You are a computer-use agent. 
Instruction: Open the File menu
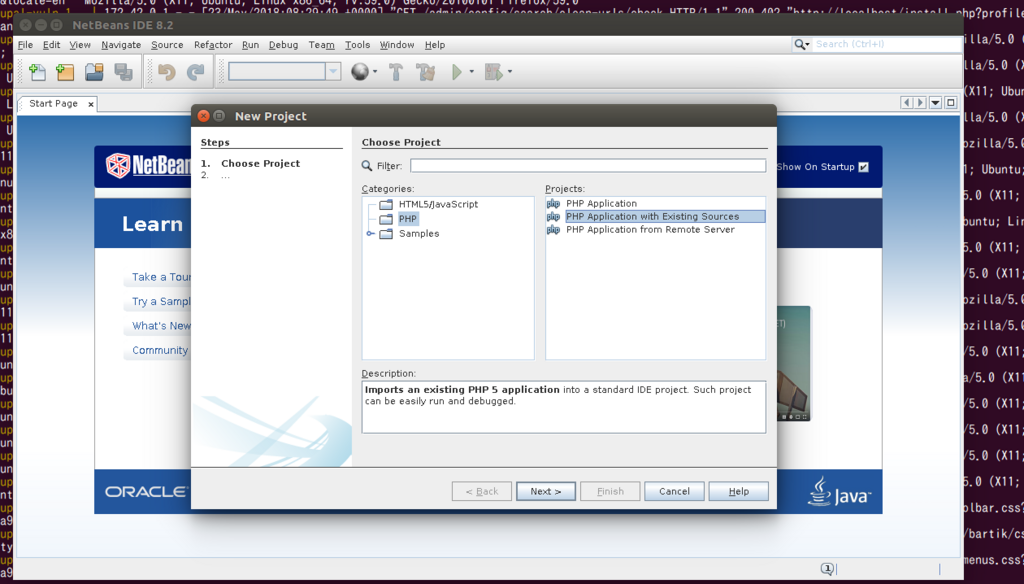tap(25, 45)
